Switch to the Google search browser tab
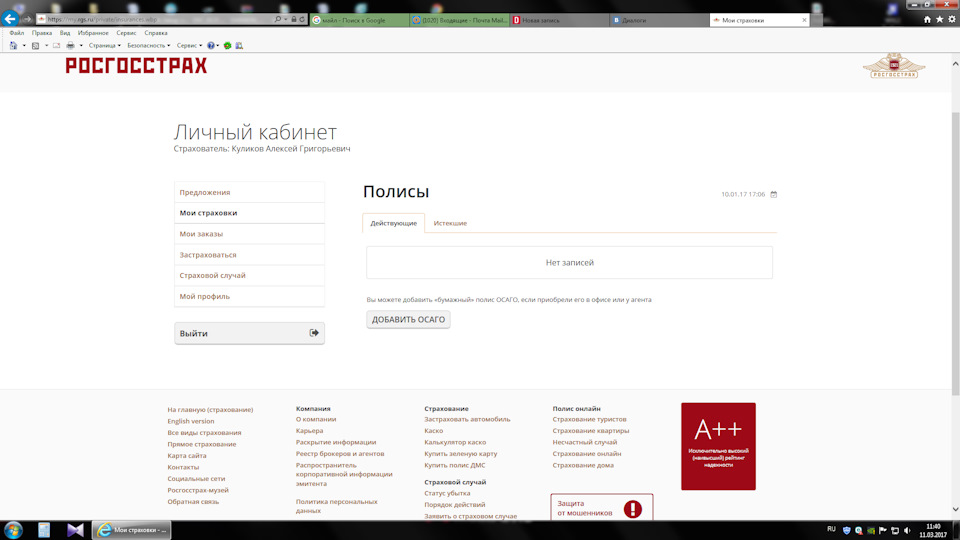The width and height of the screenshot is (960, 540). (359, 20)
